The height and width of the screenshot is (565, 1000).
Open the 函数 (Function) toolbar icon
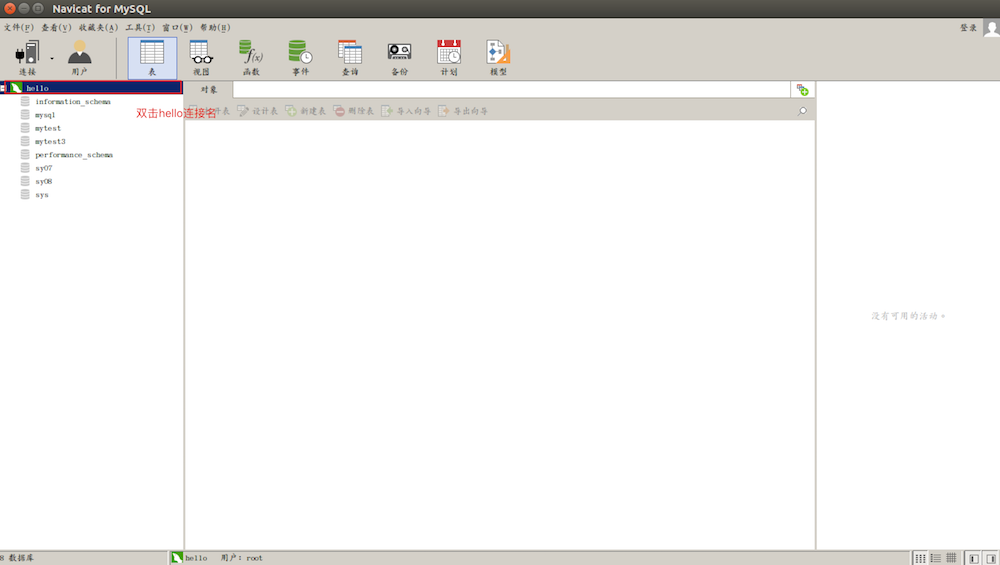251,58
